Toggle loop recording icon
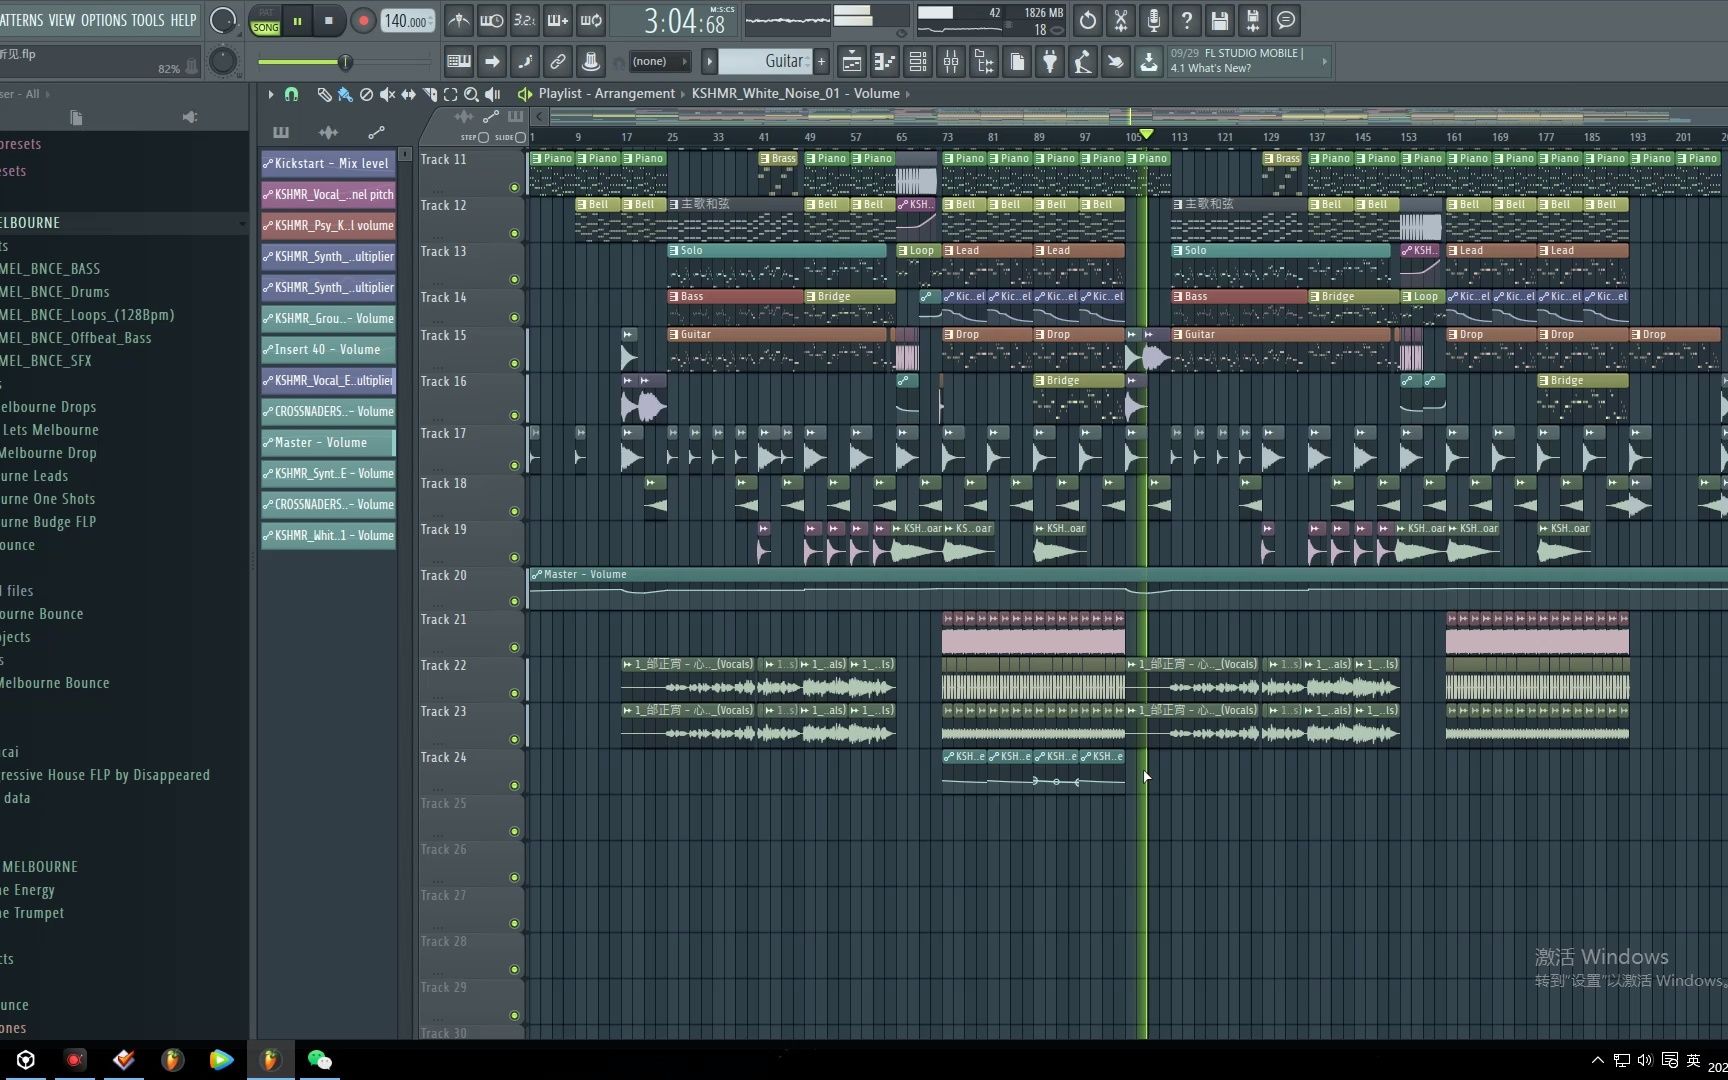This screenshot has height=1080, width=1728. pyautogui.click(x=591, y=20)
